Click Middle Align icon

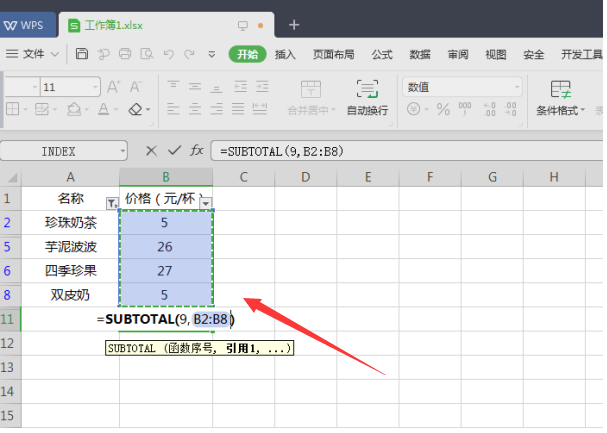tap(195, 86)
